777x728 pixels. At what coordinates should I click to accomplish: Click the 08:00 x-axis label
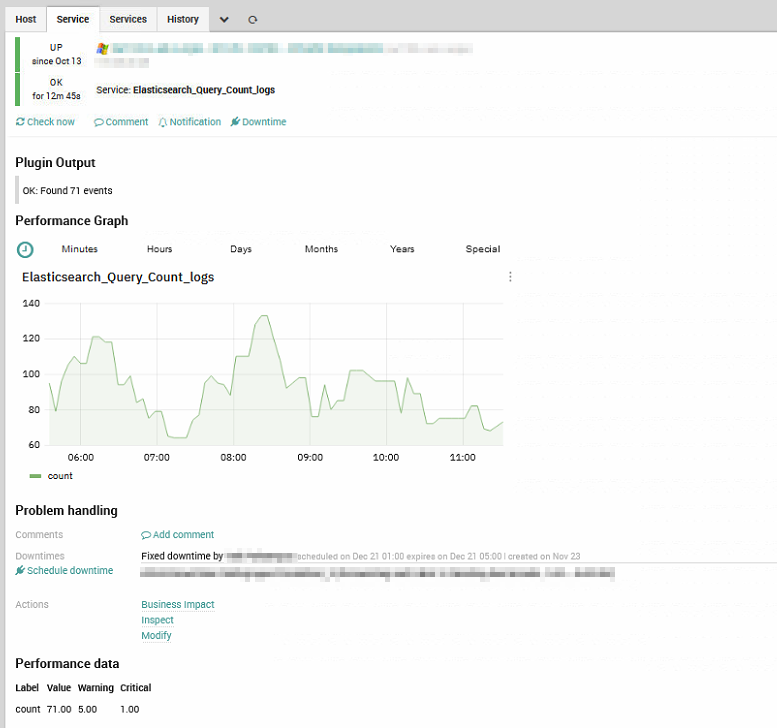click(233, 457)
